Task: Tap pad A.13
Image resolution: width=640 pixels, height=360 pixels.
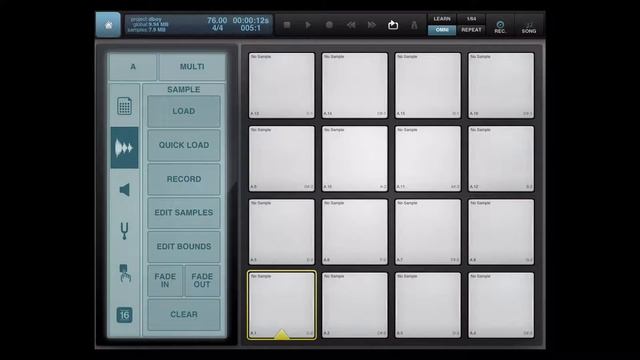Action: click(282, 85)
